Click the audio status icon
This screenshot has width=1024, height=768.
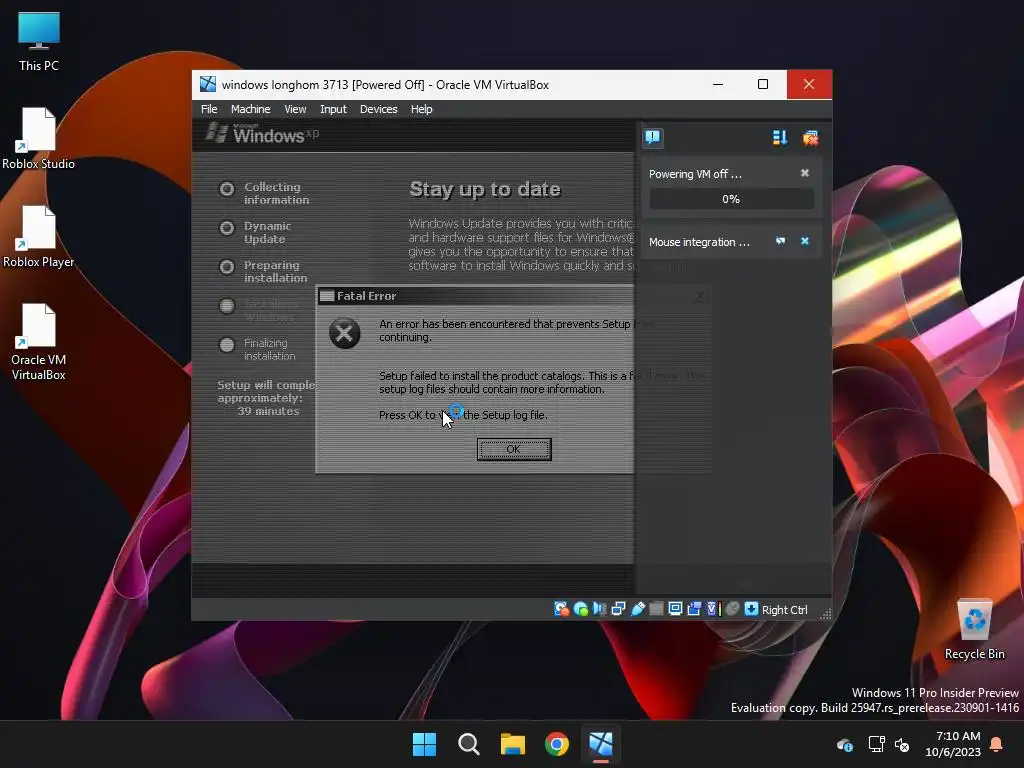coord(600,609)
